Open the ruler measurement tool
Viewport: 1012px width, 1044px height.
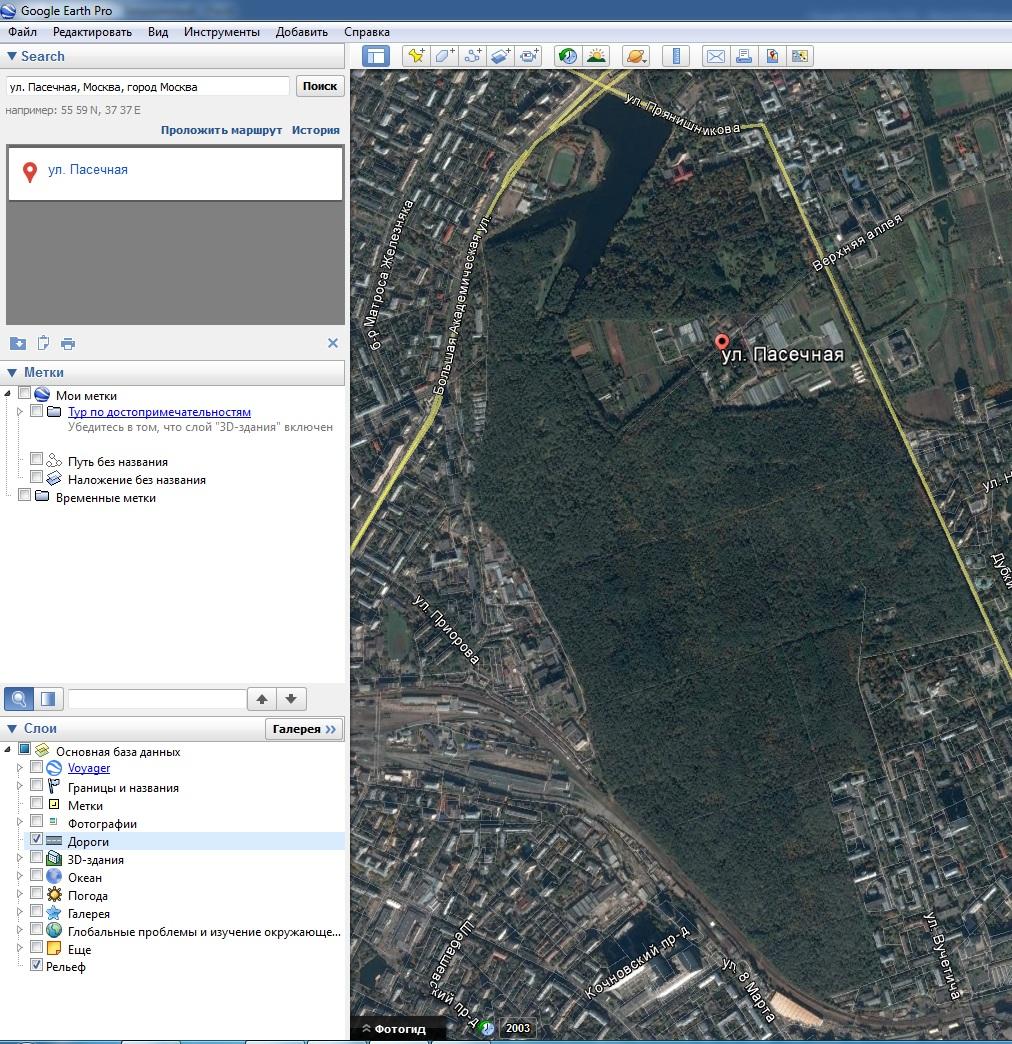(677, 57)
